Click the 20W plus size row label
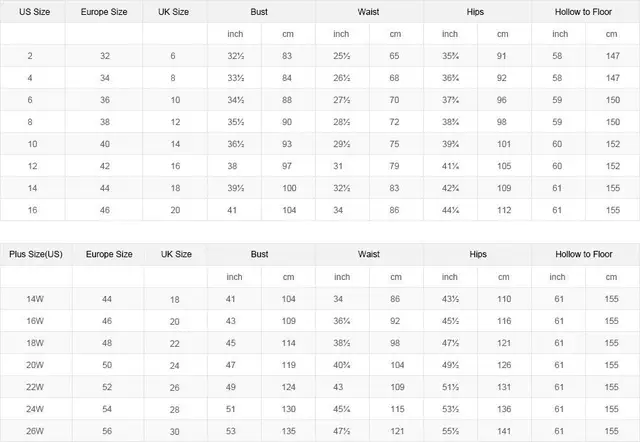Image resolution: width=640 pixels, height=442 pixels. pyautogui.click(x=35, y=365)
